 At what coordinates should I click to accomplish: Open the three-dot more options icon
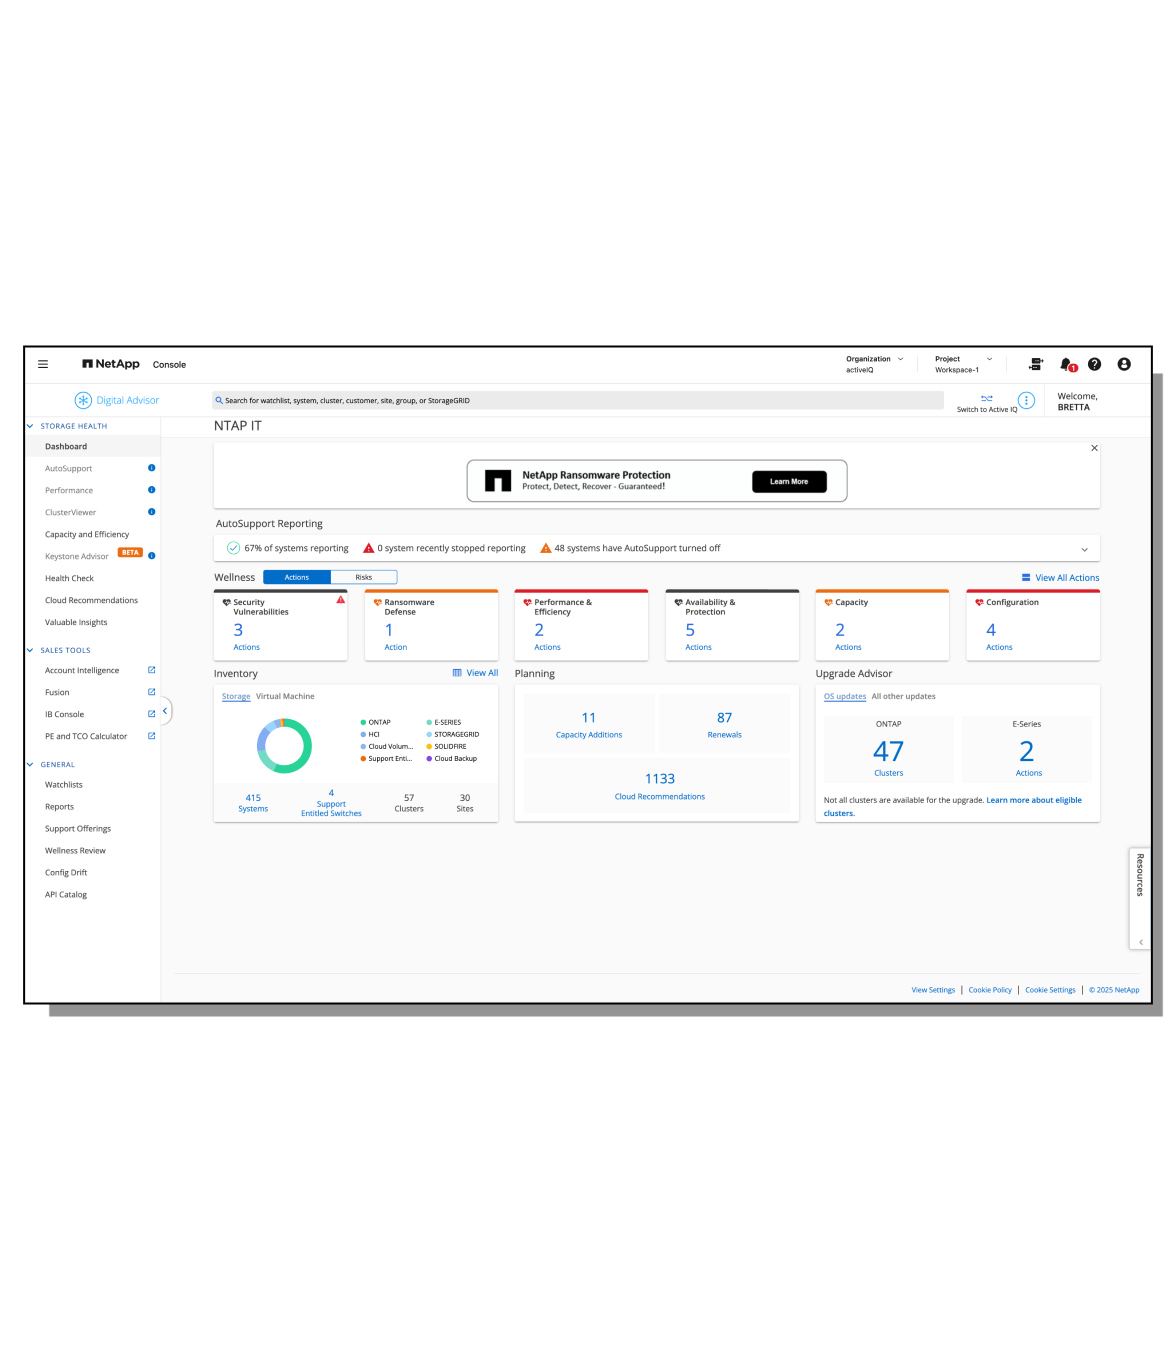point(1026,400)
